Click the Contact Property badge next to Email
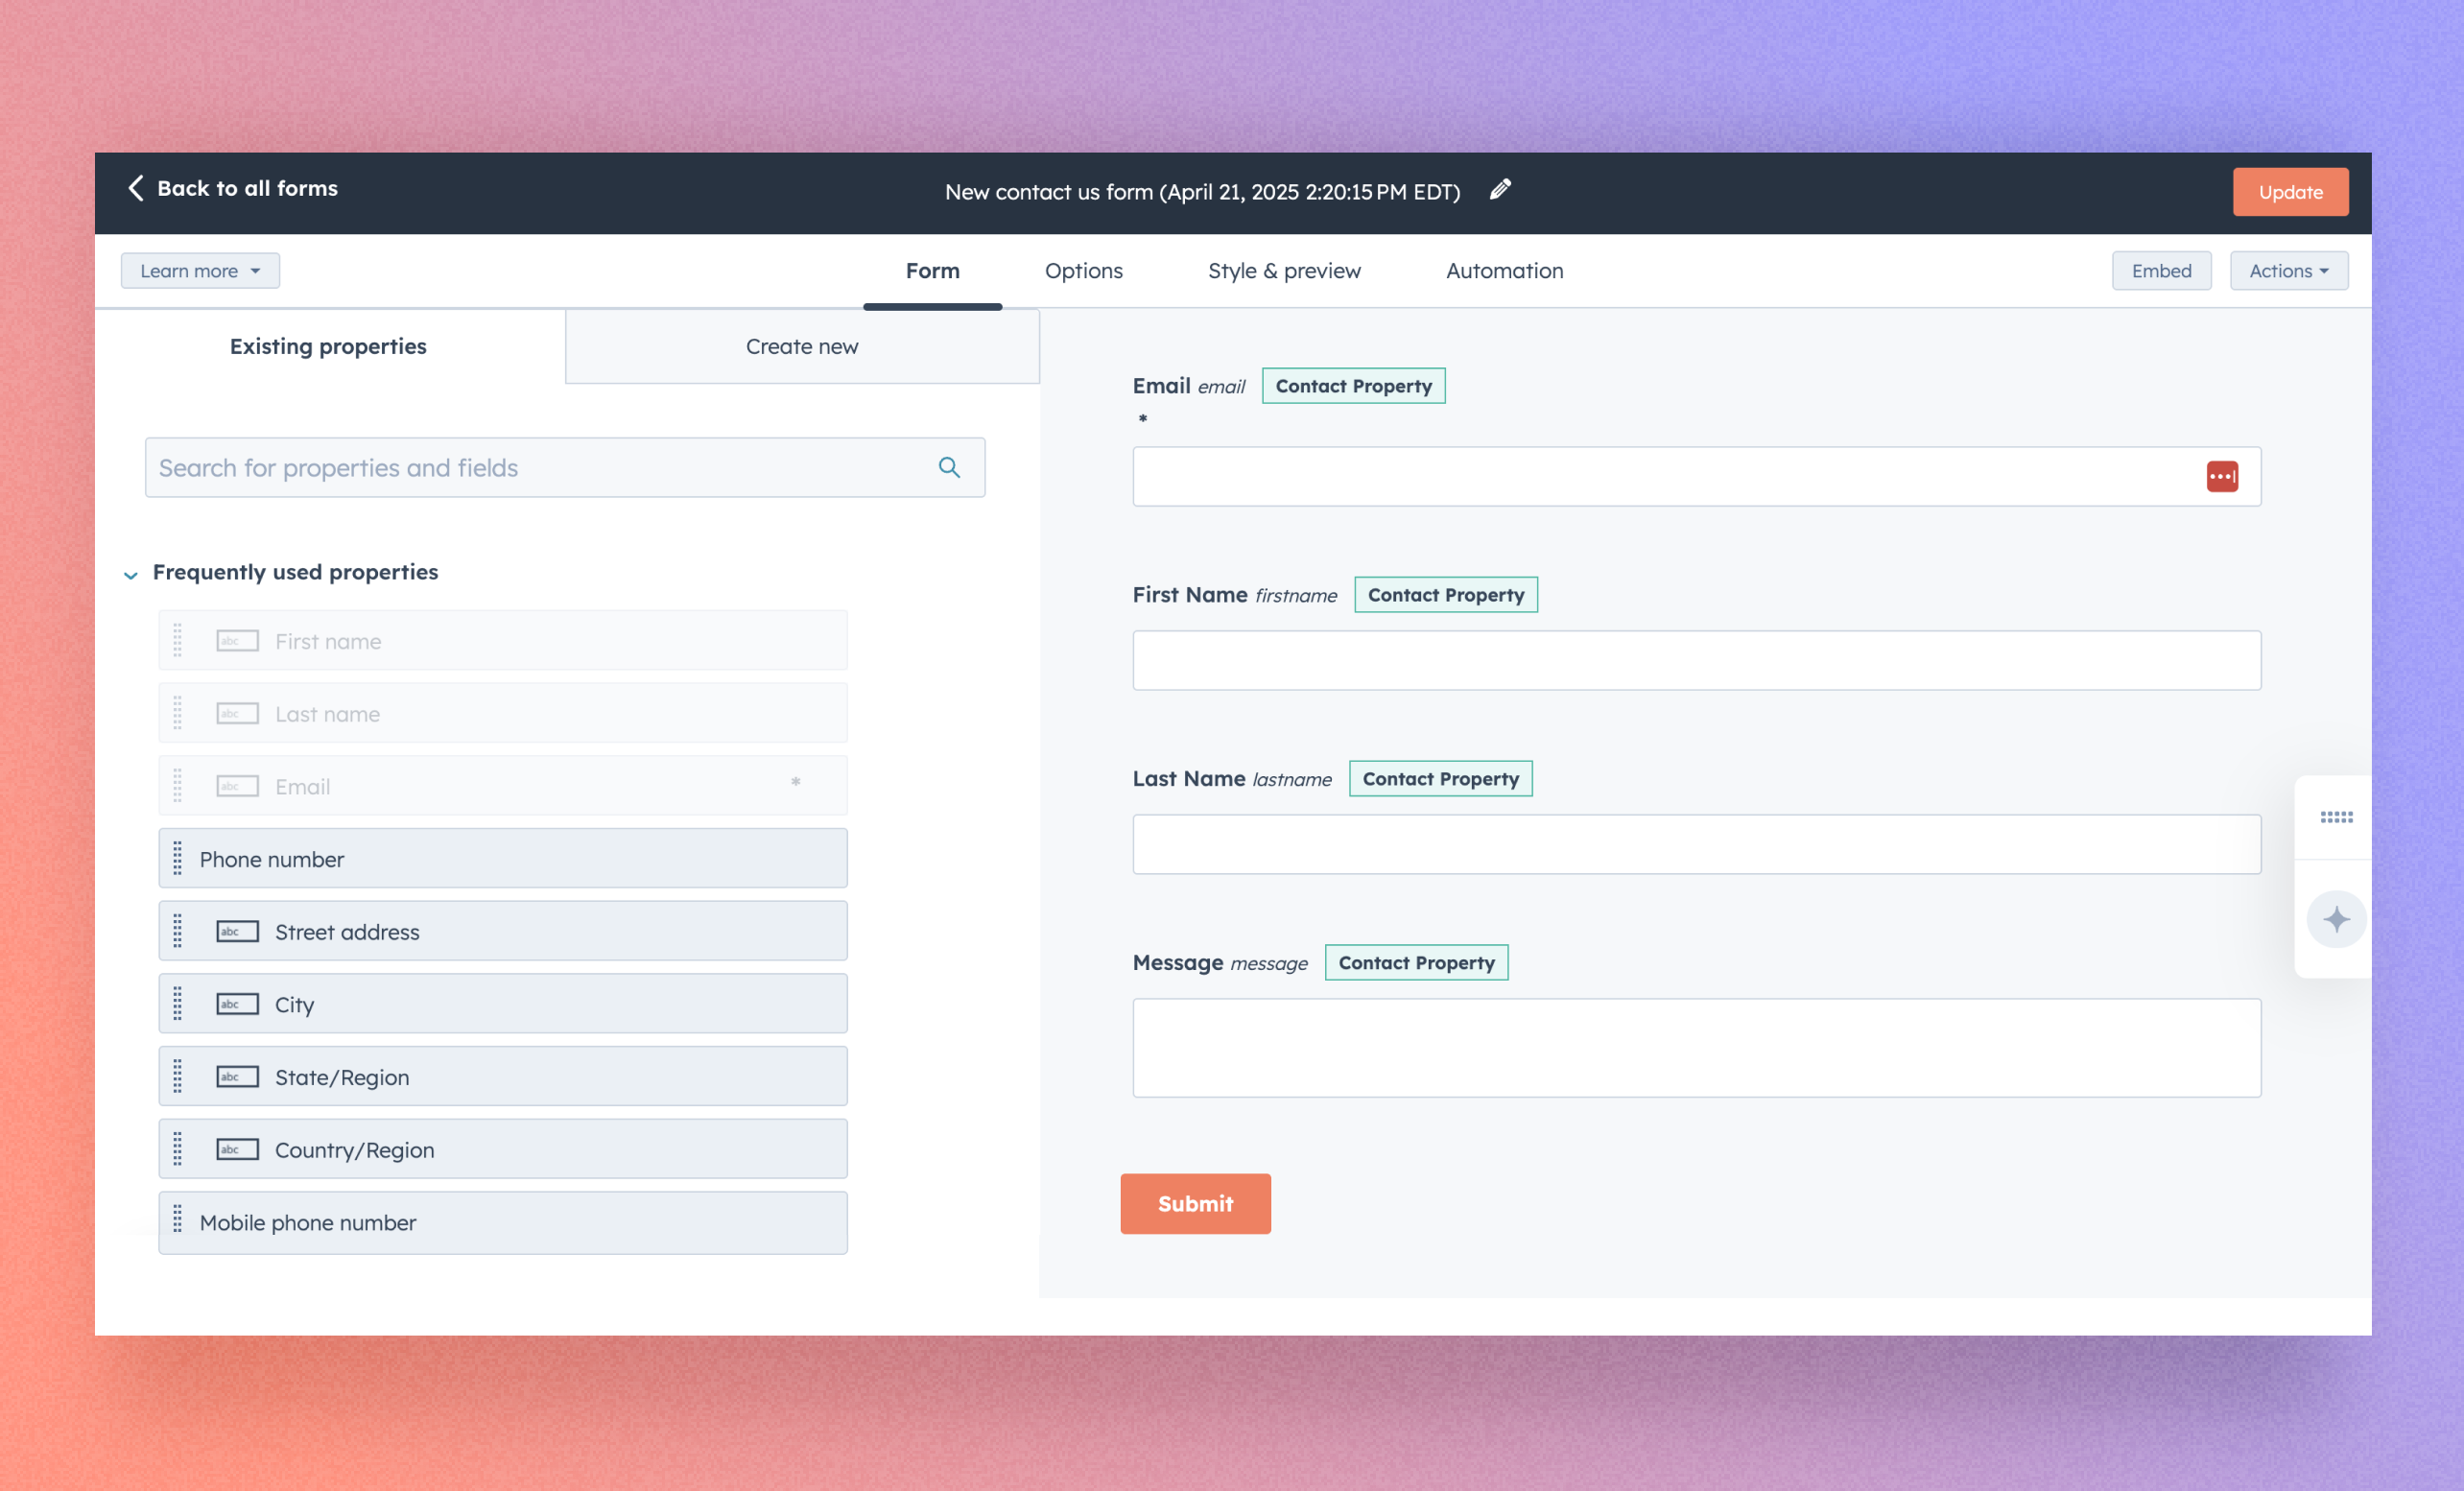This screenshot has height=1491, width=2464. [1353, 386]
